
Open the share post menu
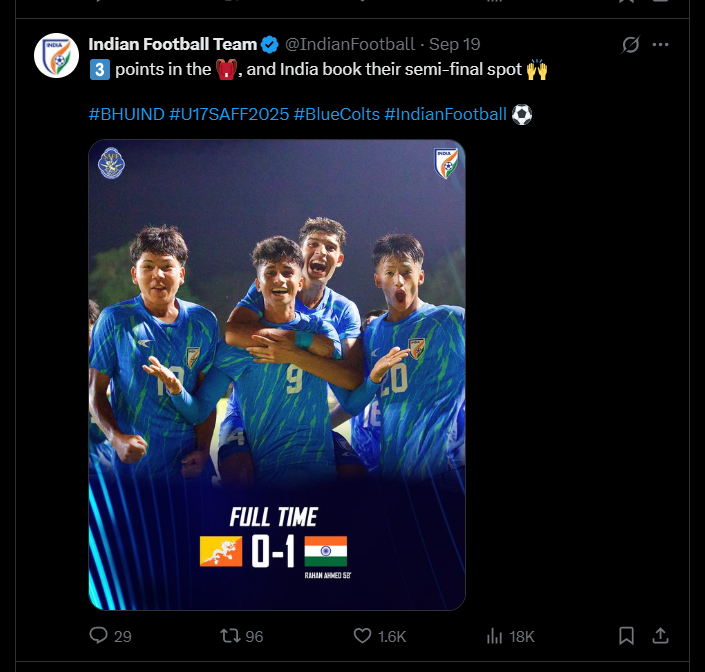[x=660, y=636]
